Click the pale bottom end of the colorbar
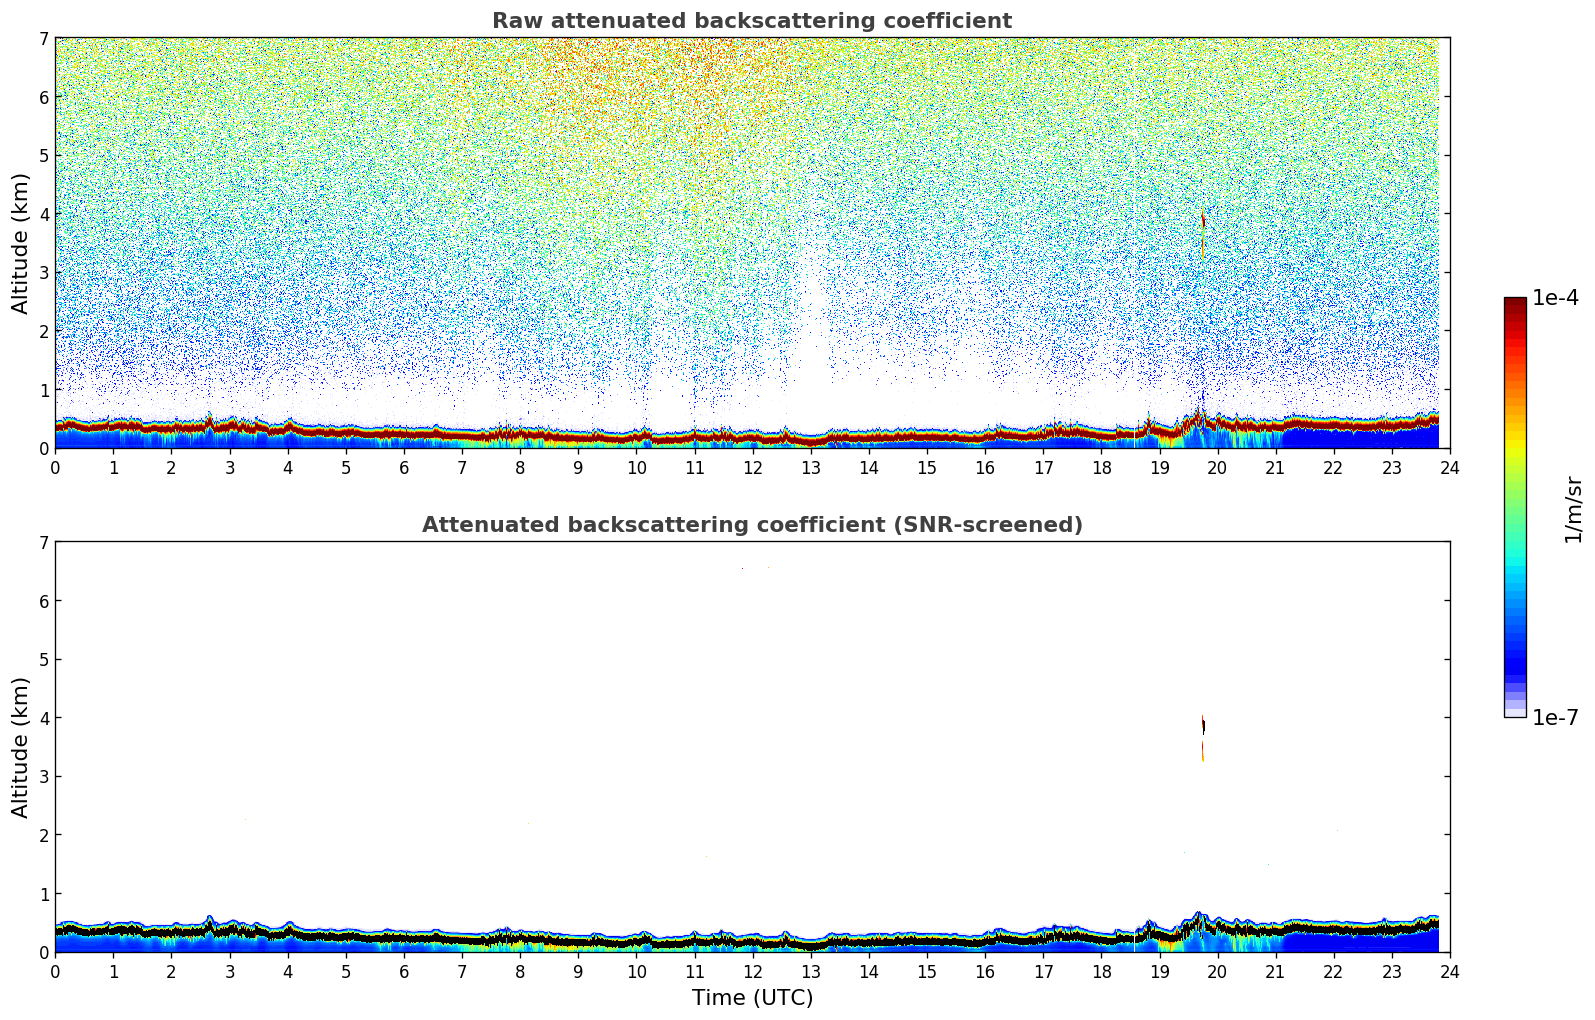This screenshot has width=1595, height=1020. (x=1515, y=711)
